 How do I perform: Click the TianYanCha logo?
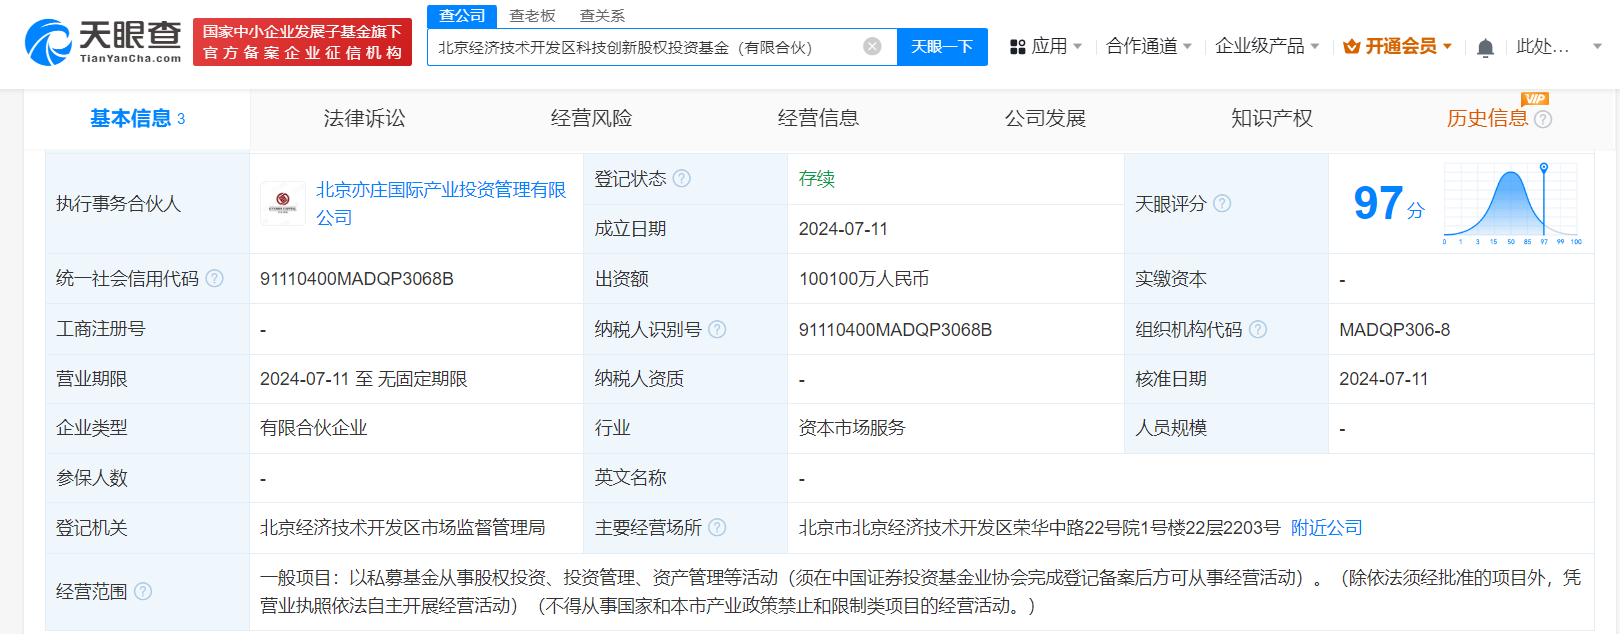click(x=103, y=42)
